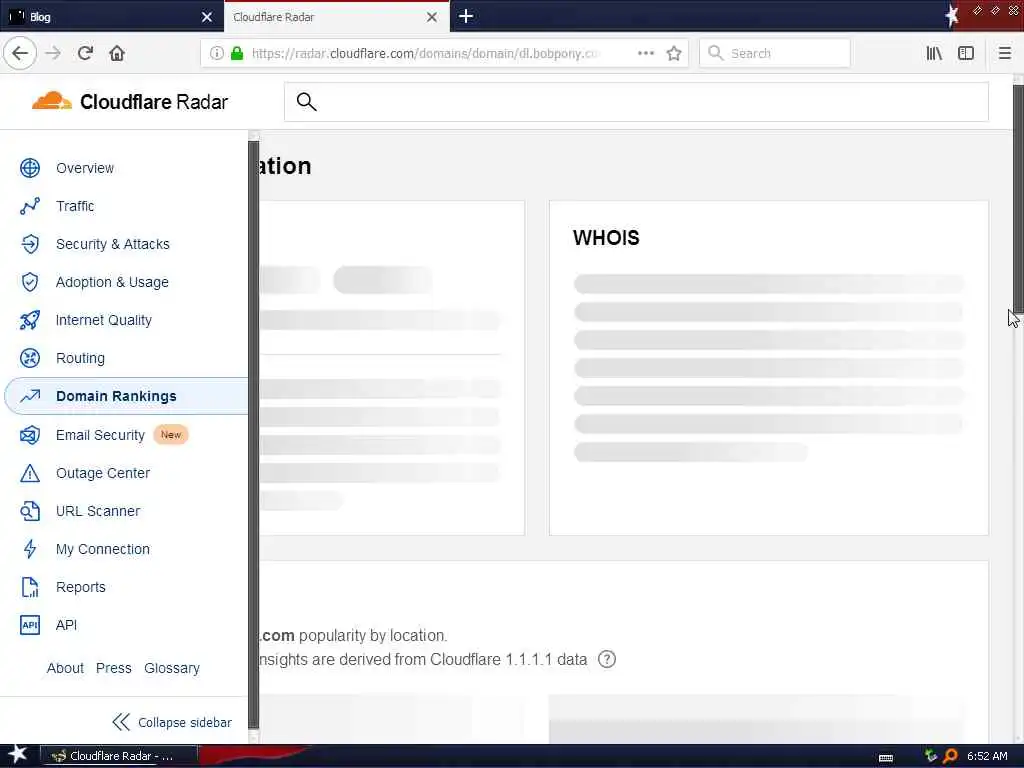This screenshot has width=1024, height=768.
Task: Go back with the browser back arrow
Action: [20, 53]
